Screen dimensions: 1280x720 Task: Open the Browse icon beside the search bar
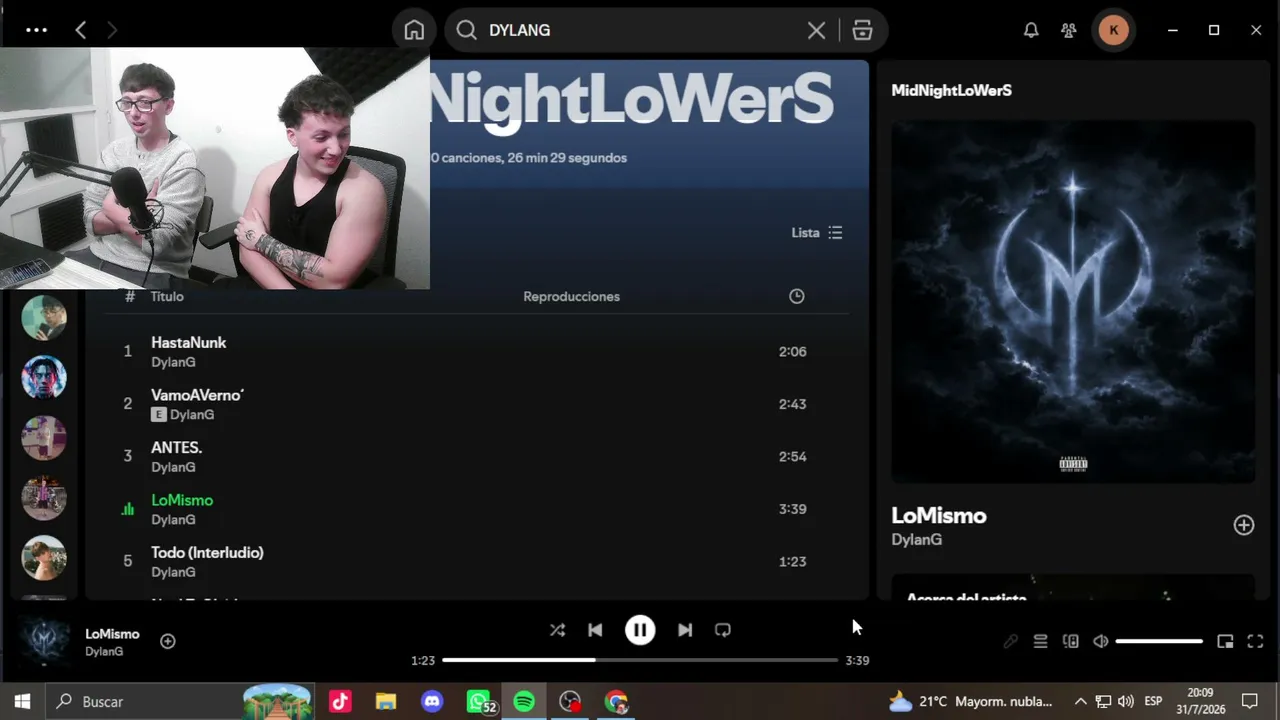(862, 30)
